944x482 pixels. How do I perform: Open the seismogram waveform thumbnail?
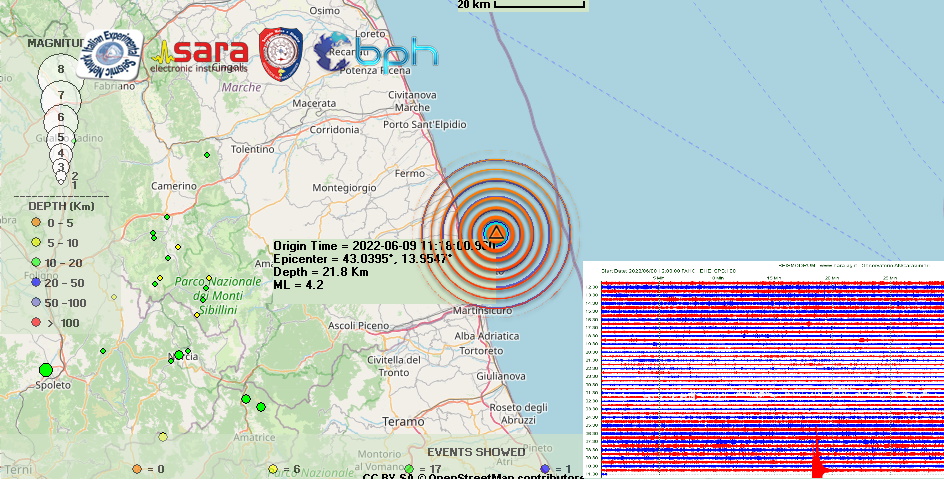tap(764, 370)
